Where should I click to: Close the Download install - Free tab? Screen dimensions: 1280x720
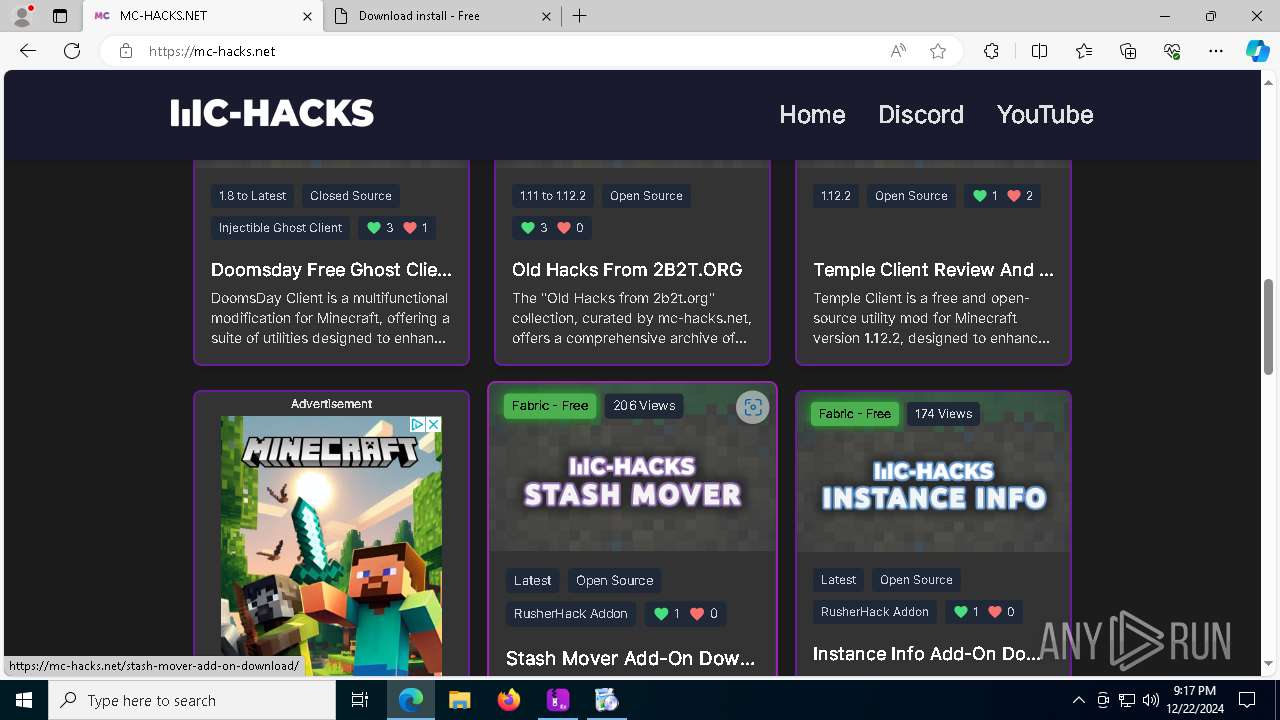(546, 16)
